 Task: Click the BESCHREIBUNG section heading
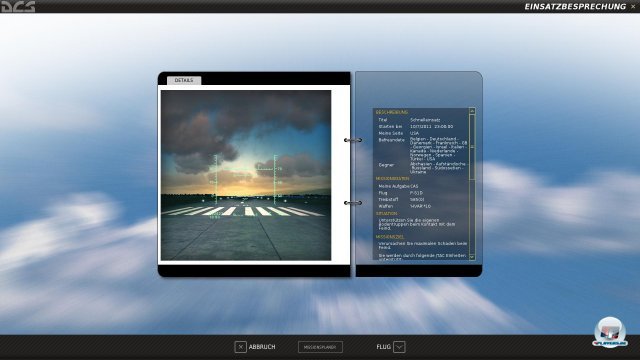pyautogui.click(x=392, y=112)
